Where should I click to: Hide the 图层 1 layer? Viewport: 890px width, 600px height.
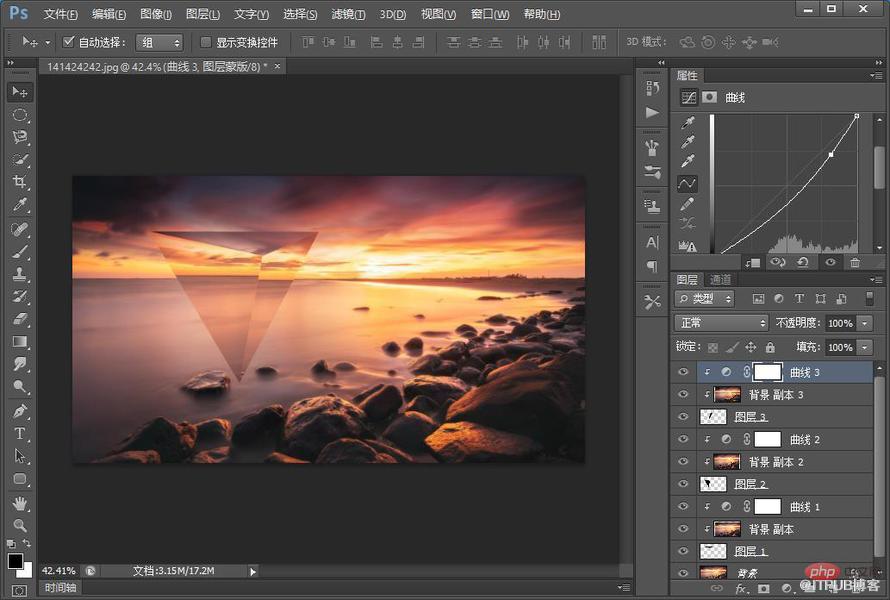pyautogui.click(x=683, y=551)
